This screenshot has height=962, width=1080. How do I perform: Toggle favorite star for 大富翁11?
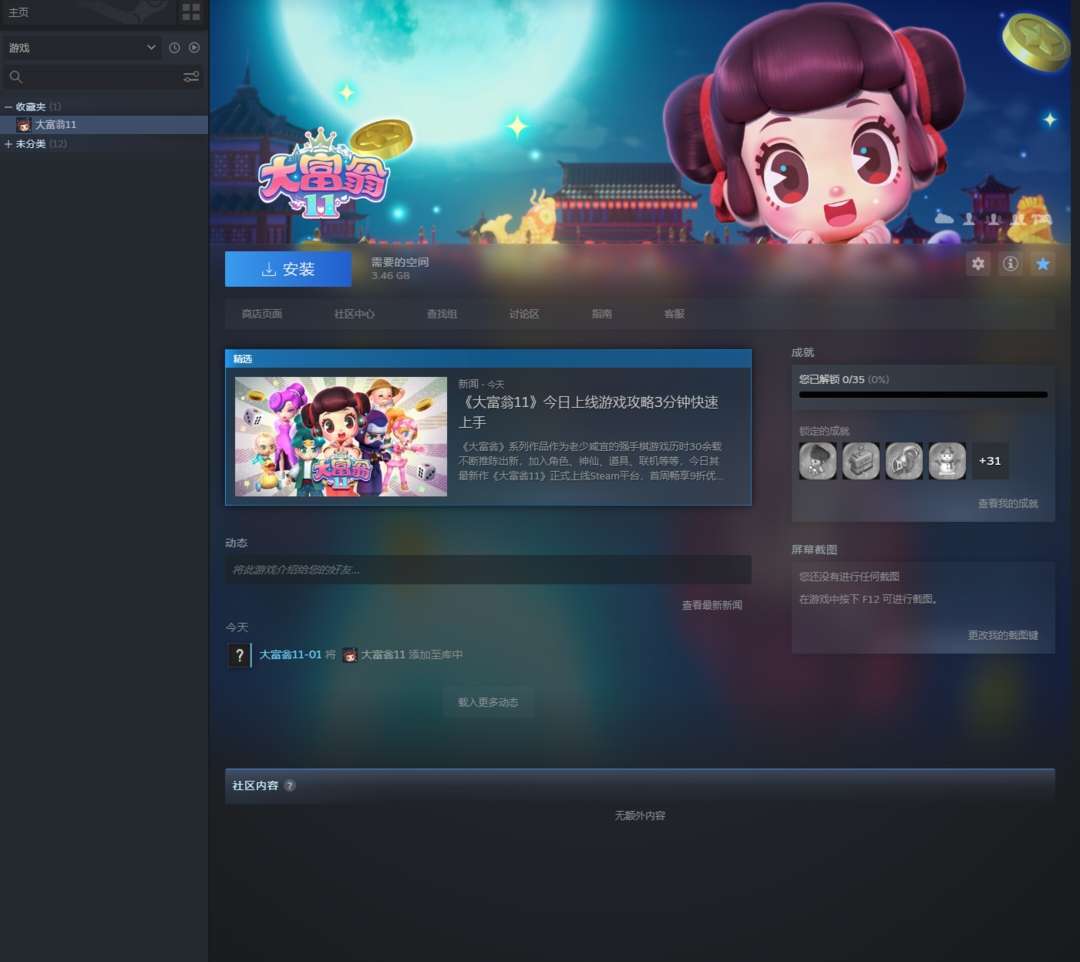pos(1043,264)
